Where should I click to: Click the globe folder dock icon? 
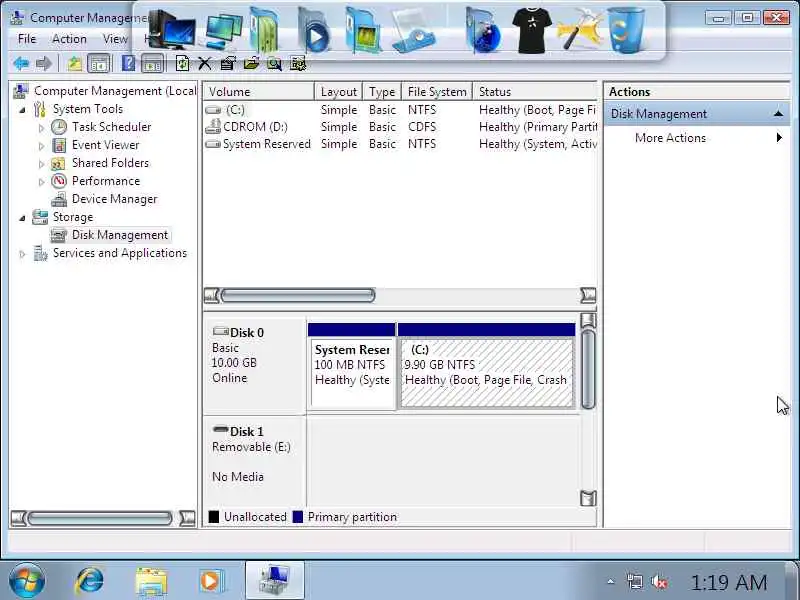click(483, 30)
